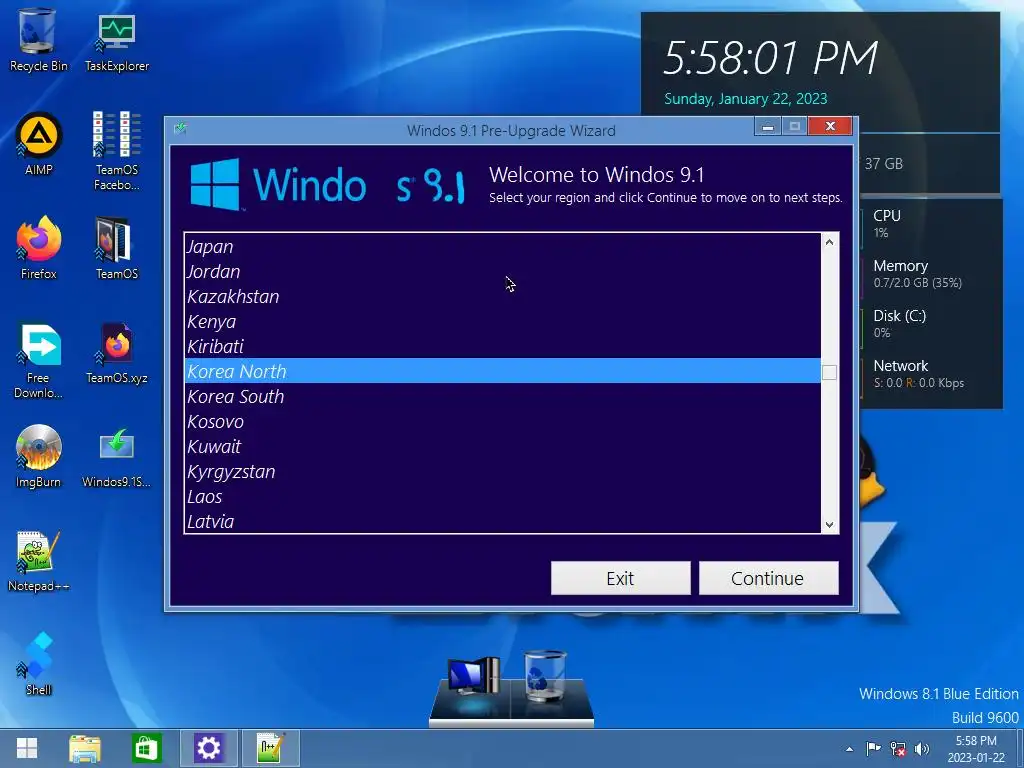
Task: Click the Exit button
Action: point(620,578)
